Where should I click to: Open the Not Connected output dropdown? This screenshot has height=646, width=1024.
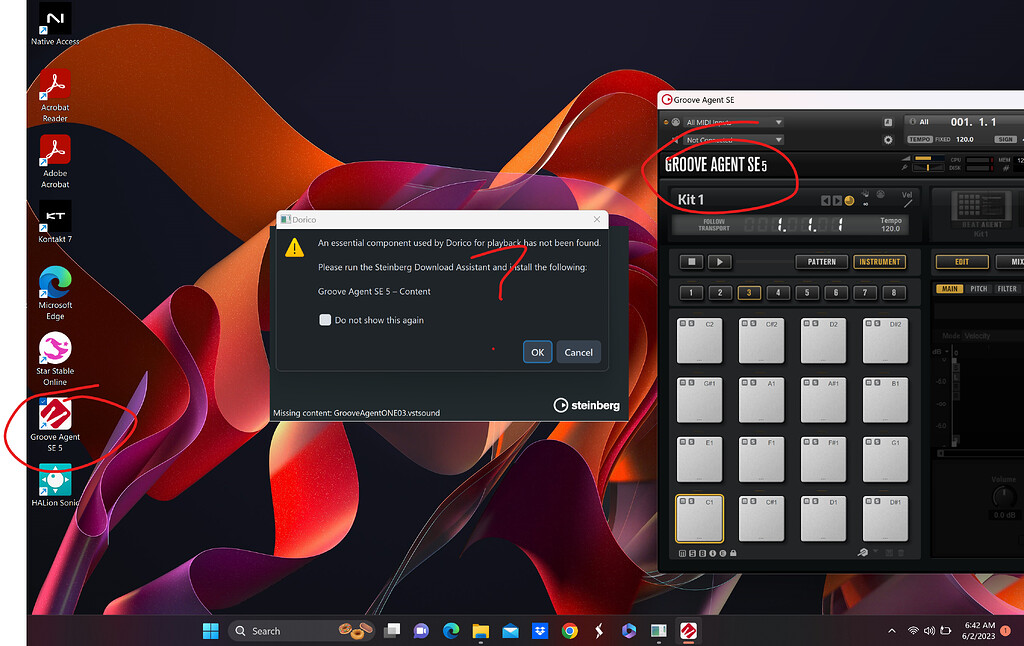(x=733, y=140)
